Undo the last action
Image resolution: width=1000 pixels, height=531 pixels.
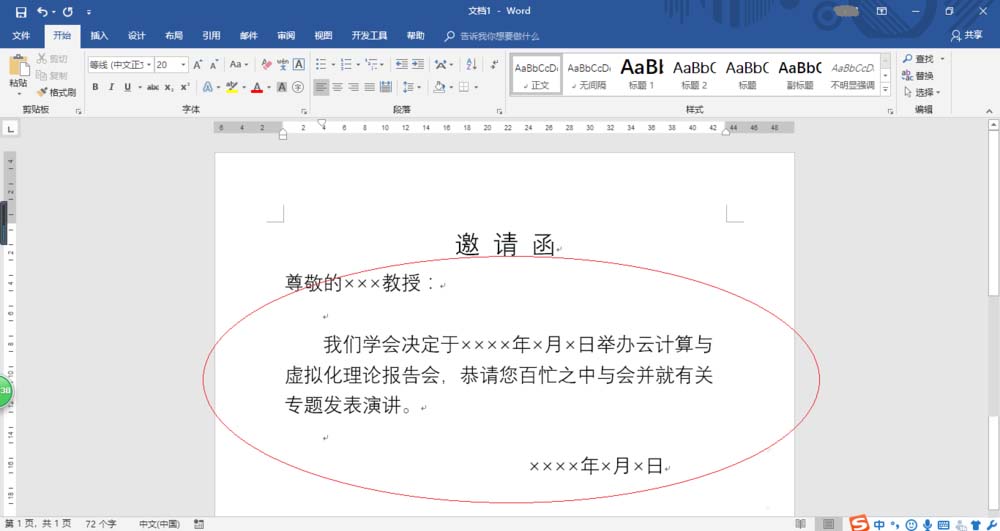[x=42, y=11]
